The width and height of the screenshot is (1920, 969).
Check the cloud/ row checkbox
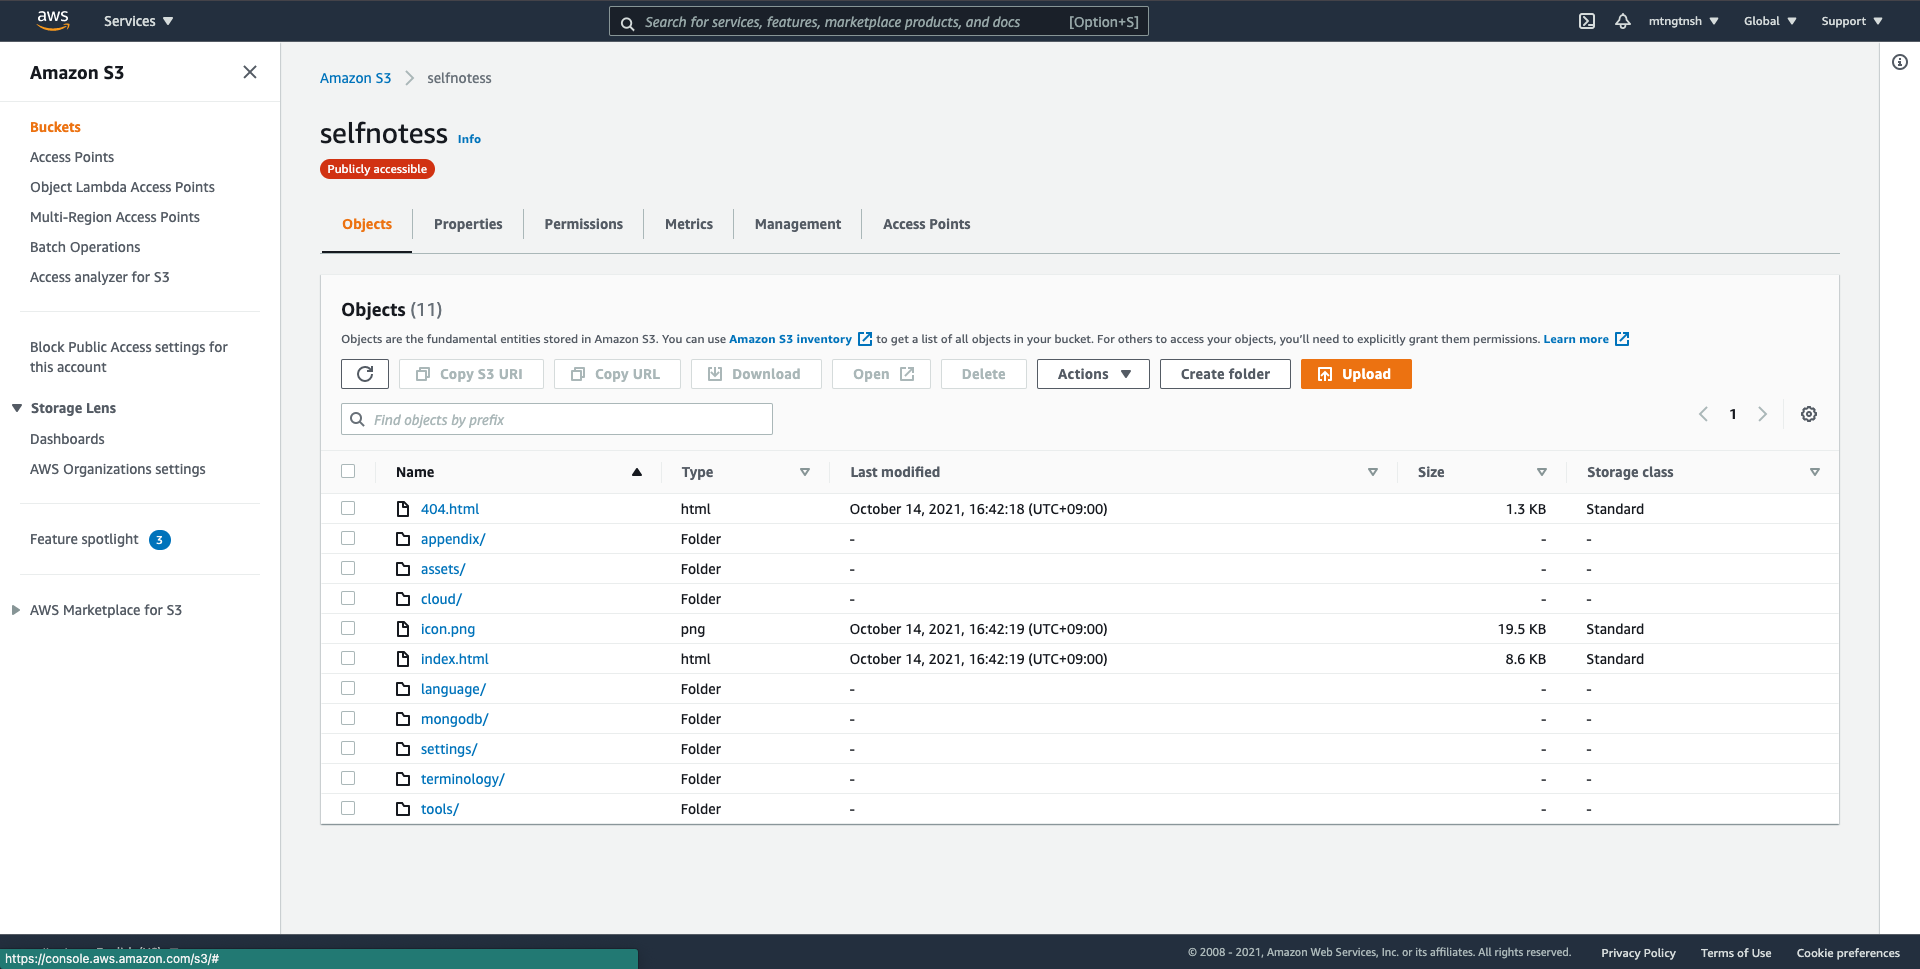coord(348,598)
